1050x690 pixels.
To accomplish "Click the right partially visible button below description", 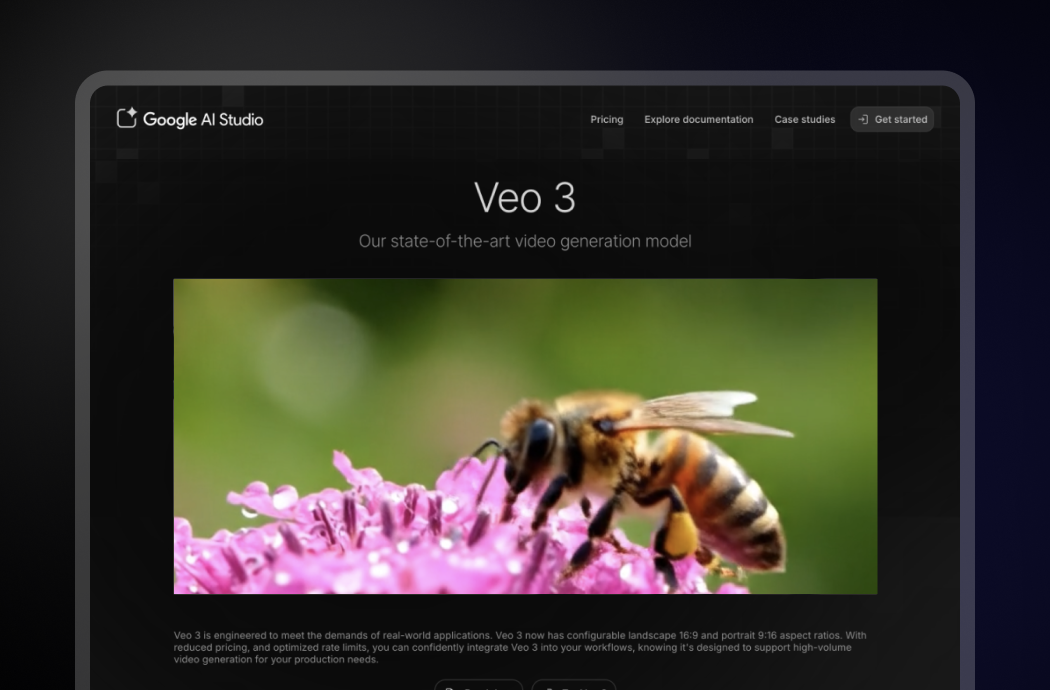I will 573,685.
